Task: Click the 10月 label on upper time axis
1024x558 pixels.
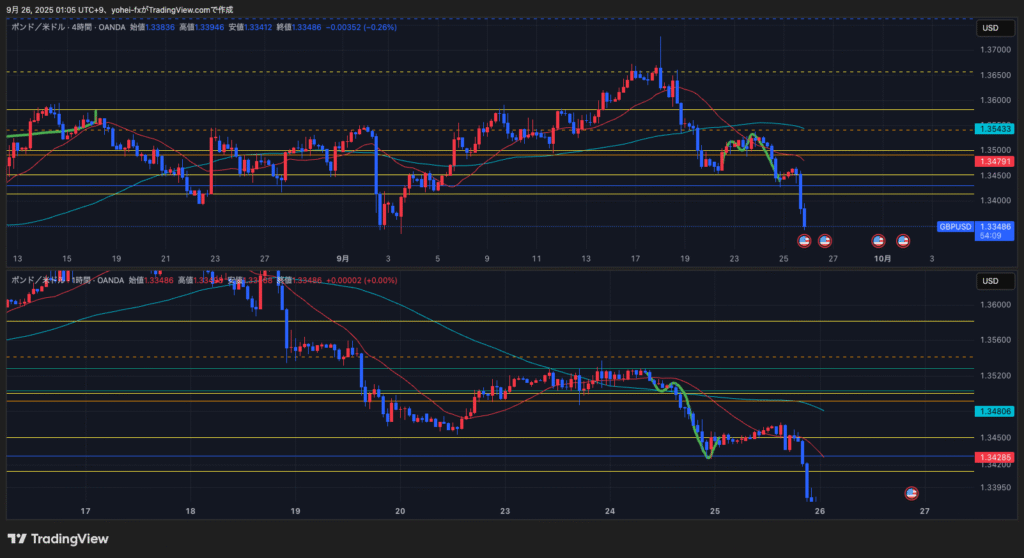Action: pos(882,257)
